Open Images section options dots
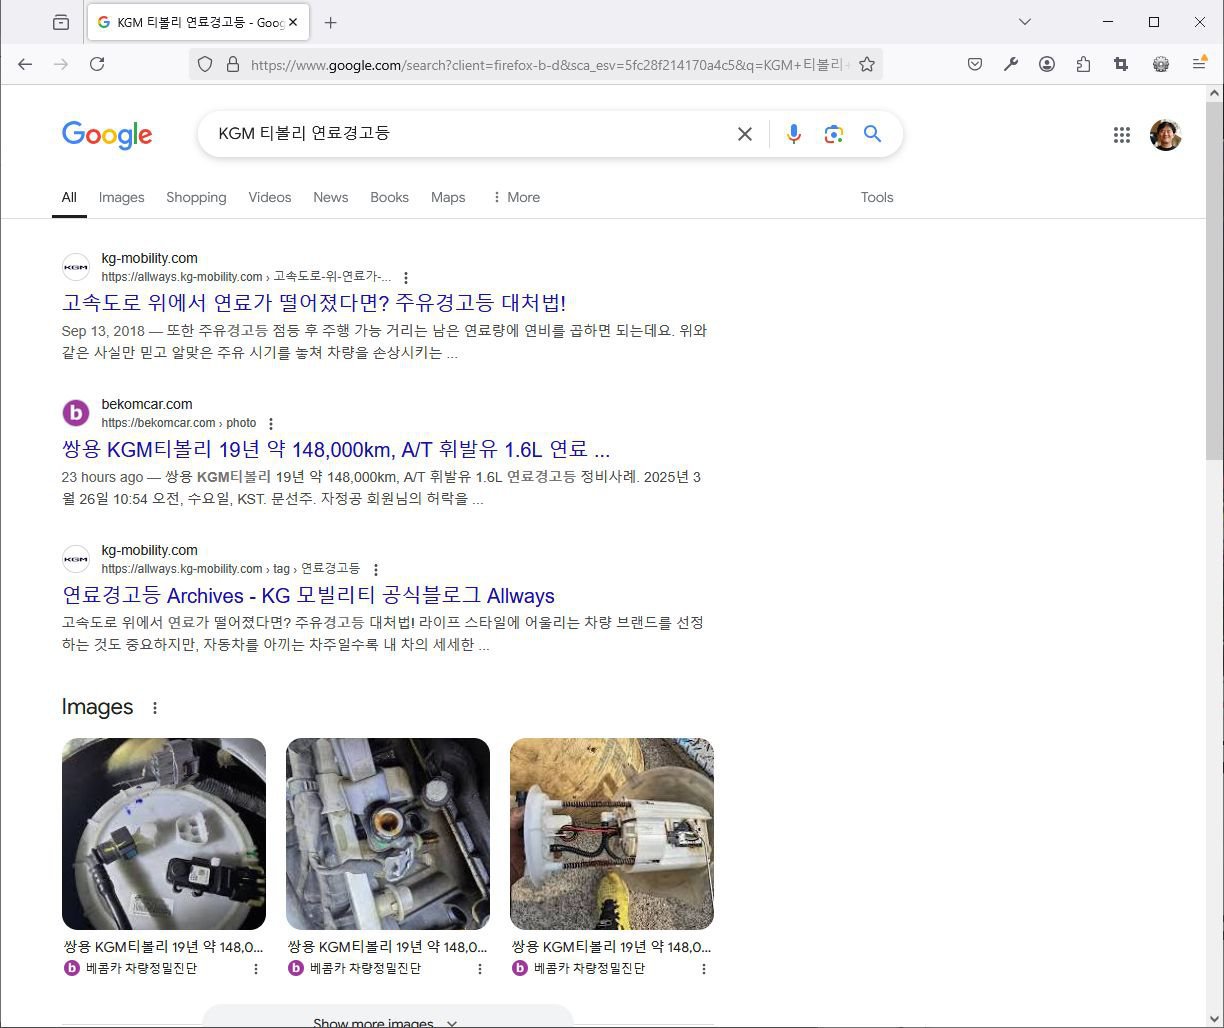1224x1028 pixels. pyautogui.click(x=155, y=708)
